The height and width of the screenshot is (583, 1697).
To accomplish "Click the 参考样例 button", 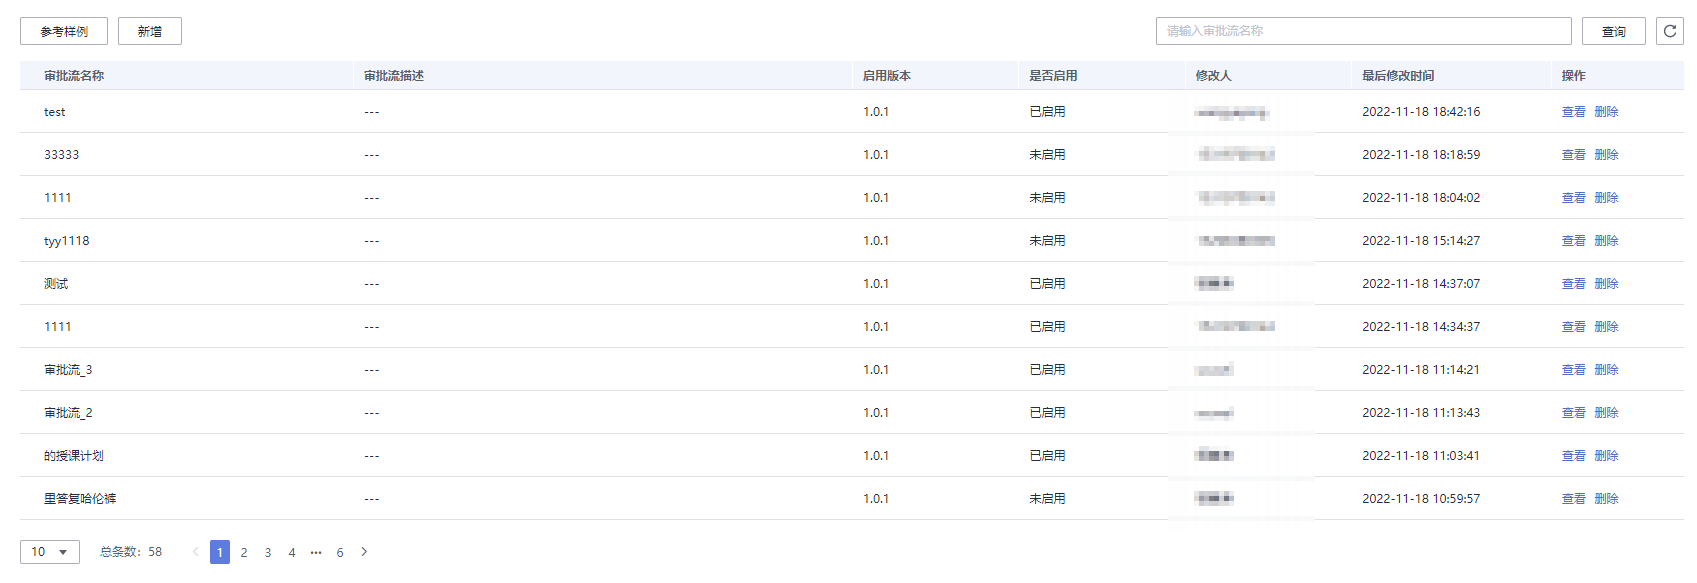I will coord(64,31).
